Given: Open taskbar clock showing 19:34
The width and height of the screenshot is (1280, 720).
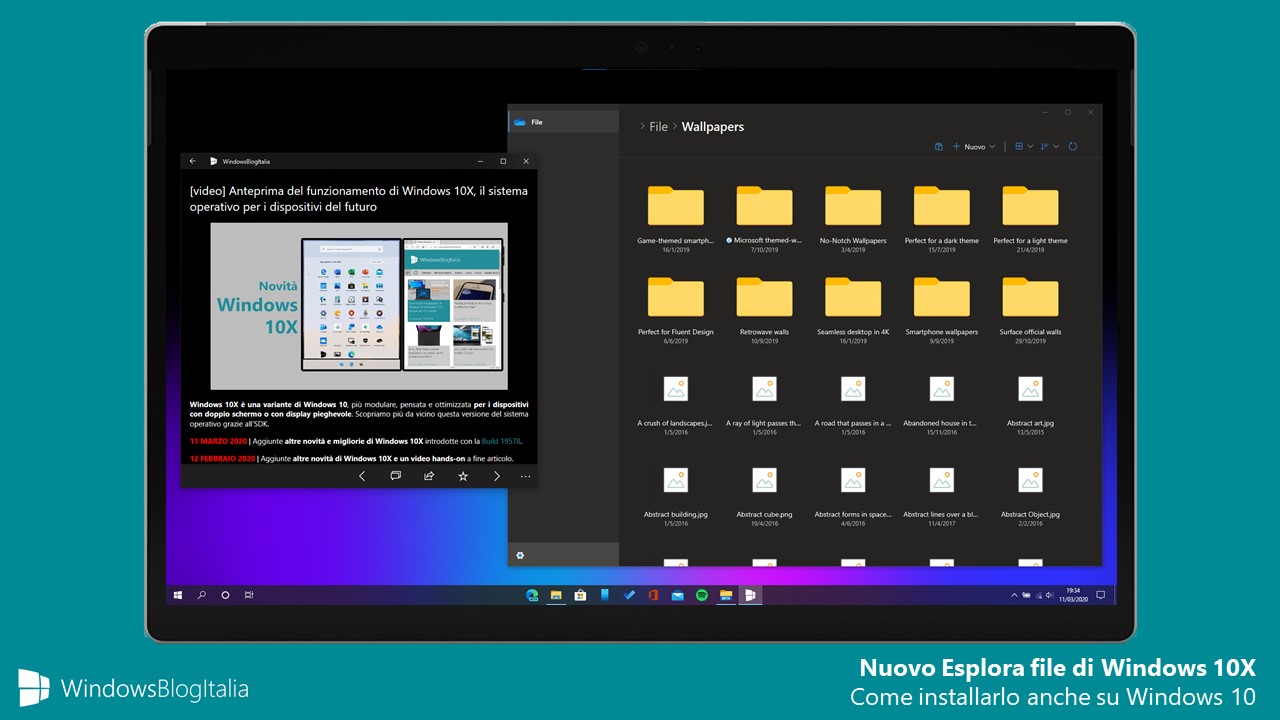Looking at the screenshot, I should [x=1073, y=595].
